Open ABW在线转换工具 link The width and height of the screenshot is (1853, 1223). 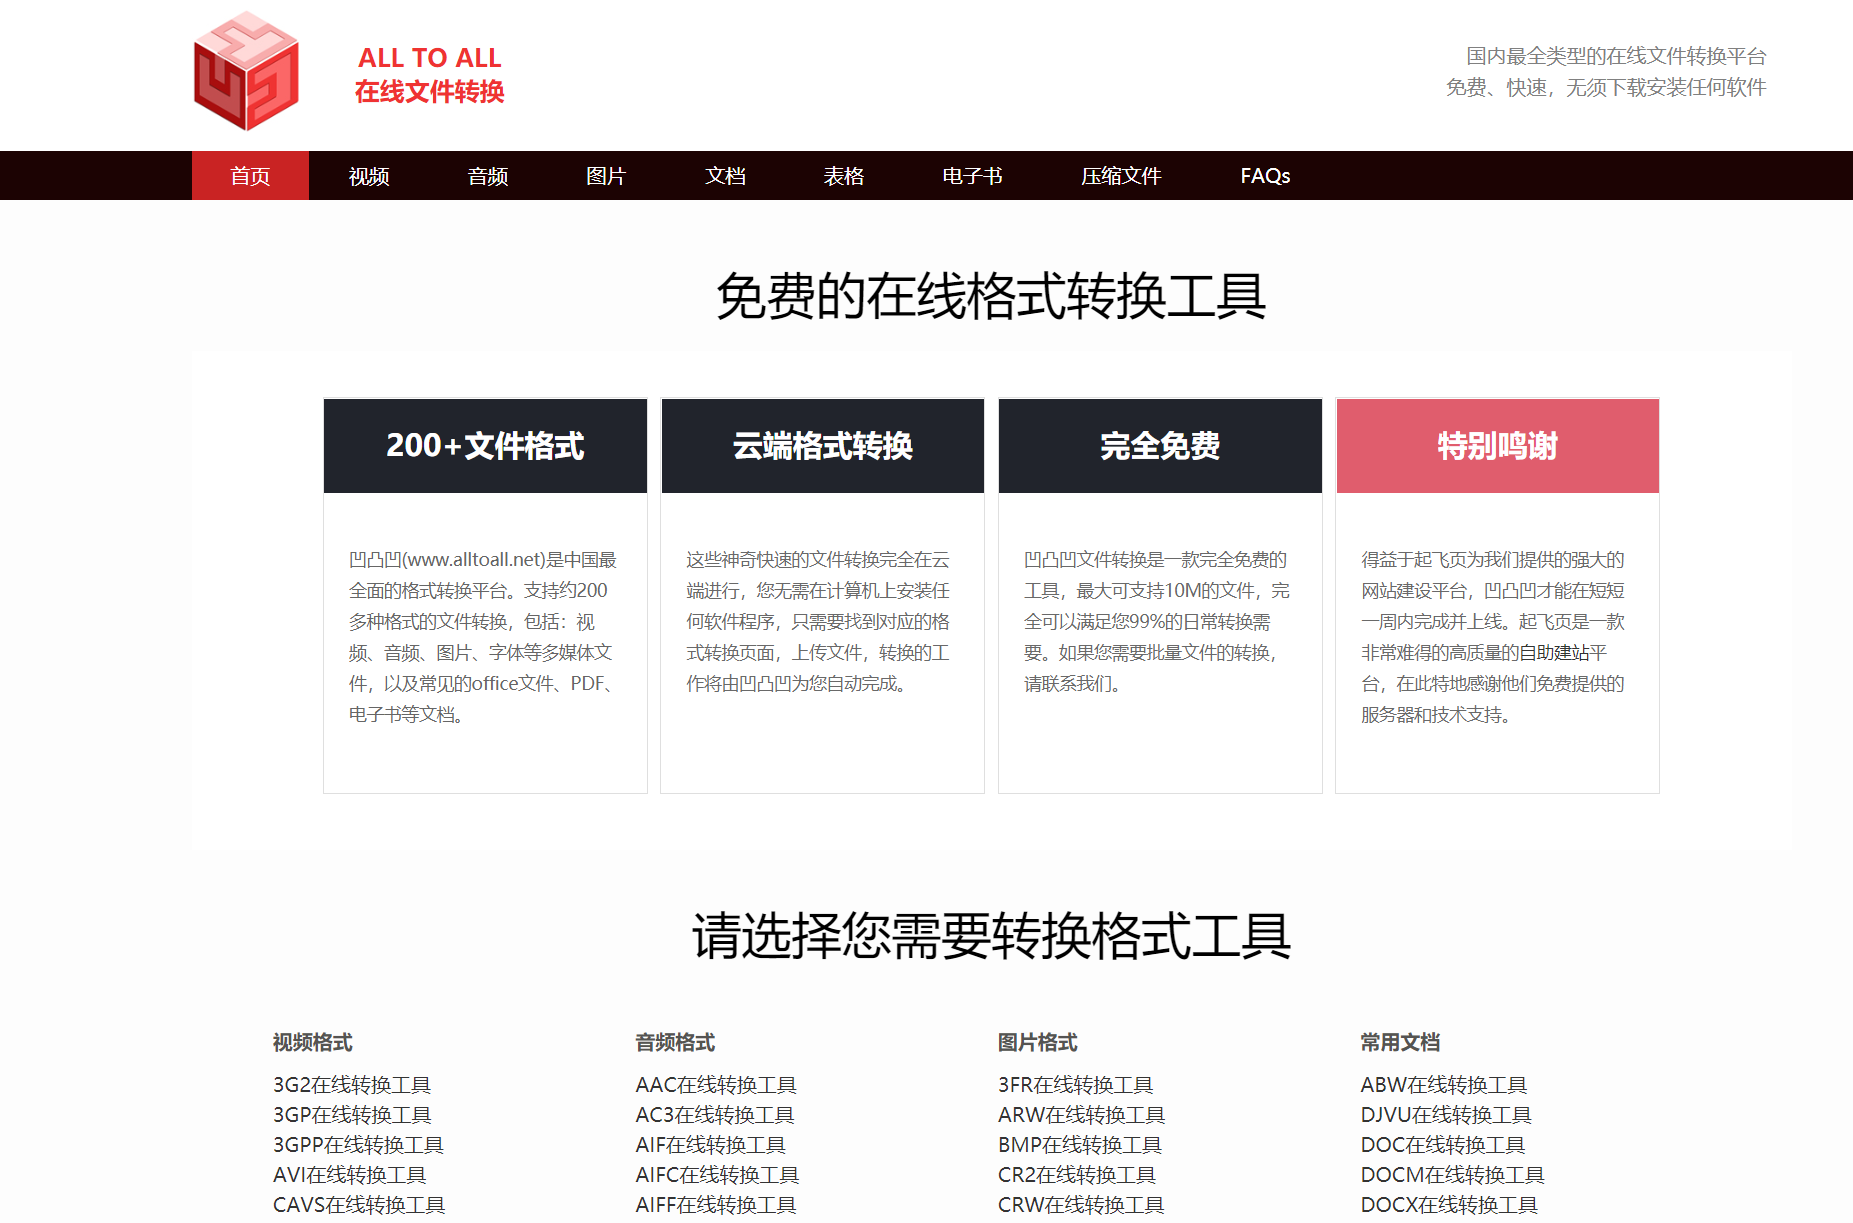[1444, 1085]
